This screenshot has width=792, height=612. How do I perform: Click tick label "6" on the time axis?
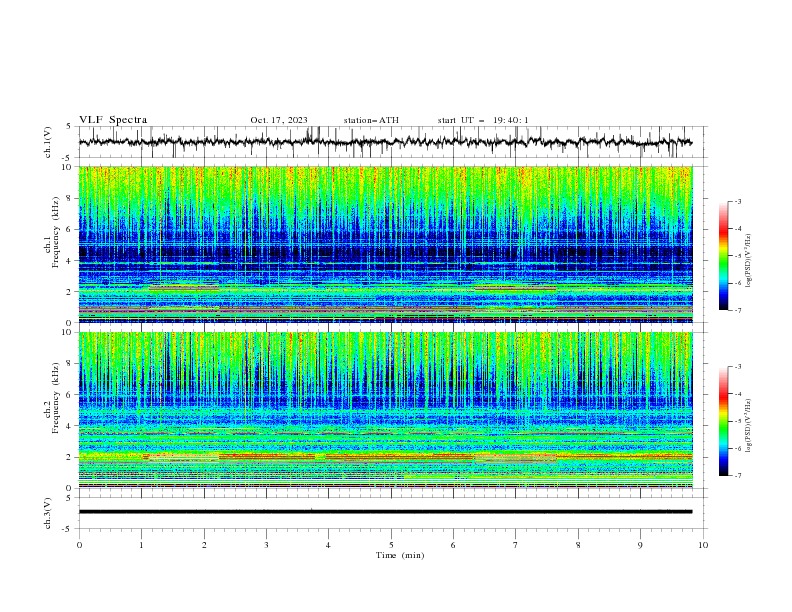[453, 545]
